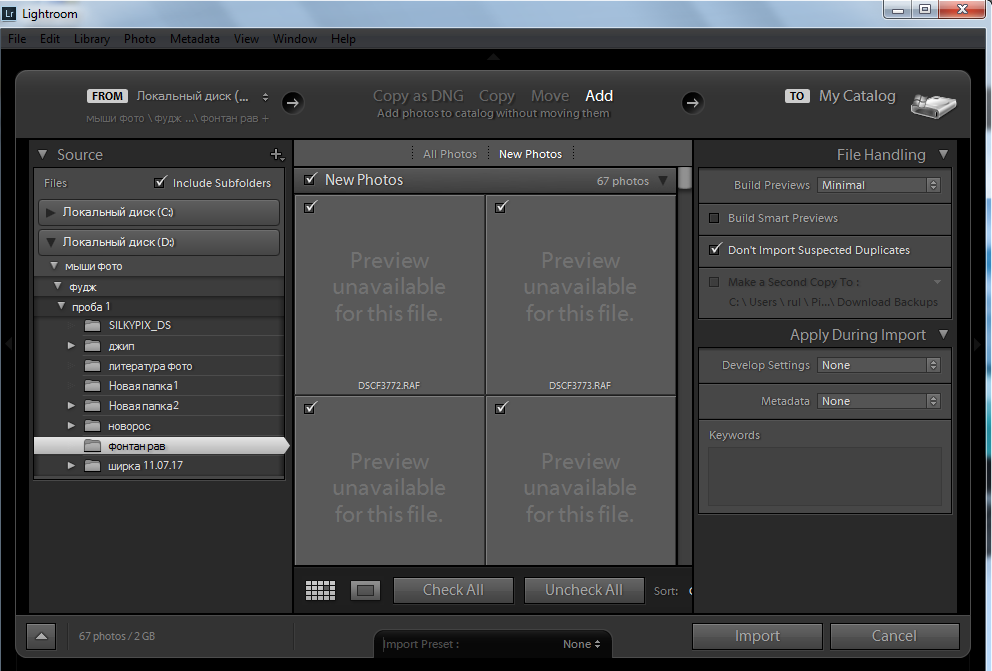Uncheck the New Photos group checkbox
Viewport: 992px width, 671px height.
click(x=310, y=180)
